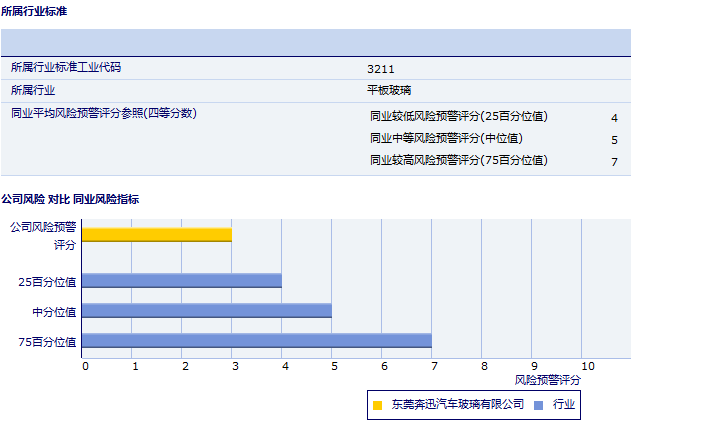Select the 所属行业标准 section heading
The height and width of the screenshot is (426, 705).
[x=35, y=11]
